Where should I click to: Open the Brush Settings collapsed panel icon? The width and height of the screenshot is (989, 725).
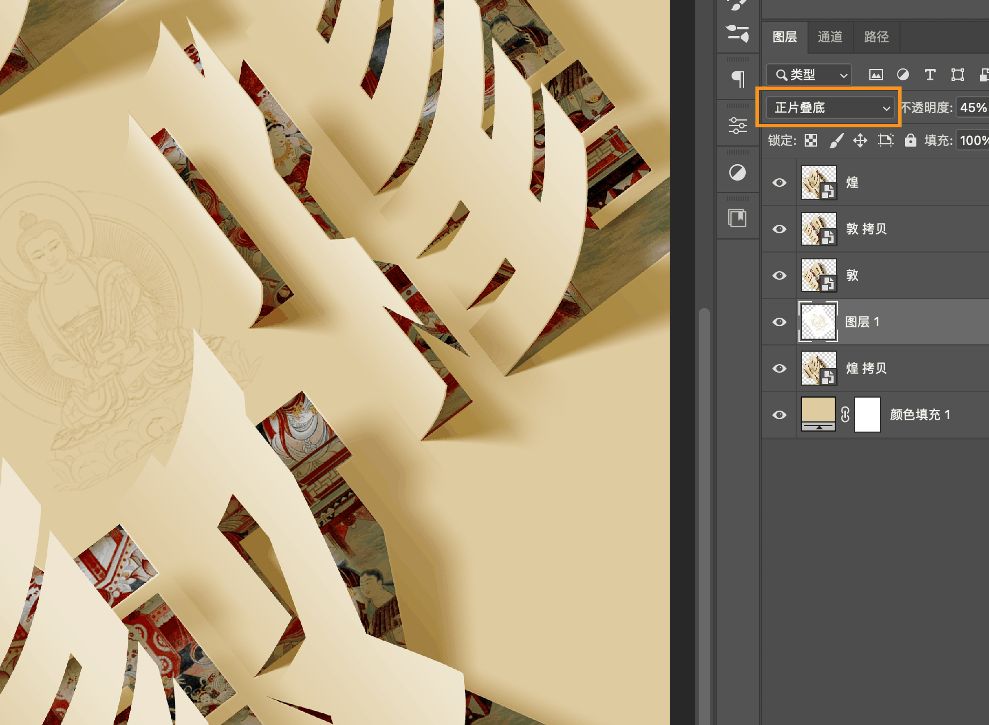point(737,33)
